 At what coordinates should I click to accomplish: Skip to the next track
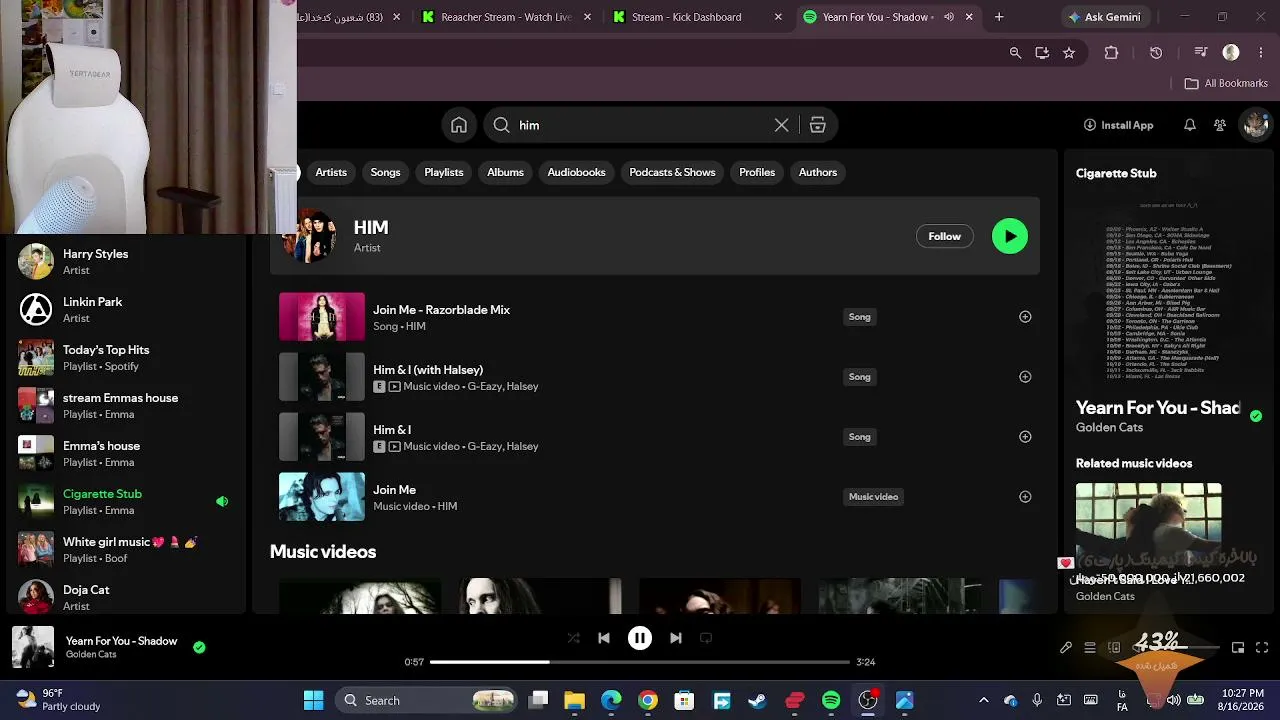click(676, 638)
